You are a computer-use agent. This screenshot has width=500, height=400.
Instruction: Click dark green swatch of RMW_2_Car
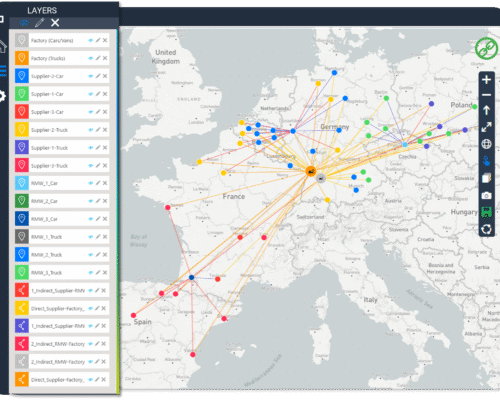(22, 201)
